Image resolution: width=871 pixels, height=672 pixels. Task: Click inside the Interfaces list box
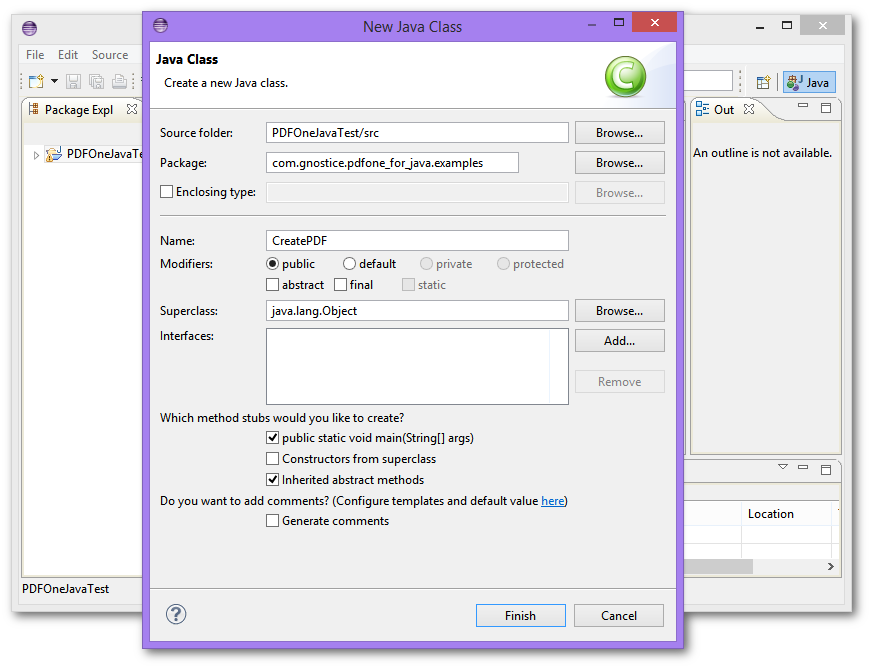(417, 366)
